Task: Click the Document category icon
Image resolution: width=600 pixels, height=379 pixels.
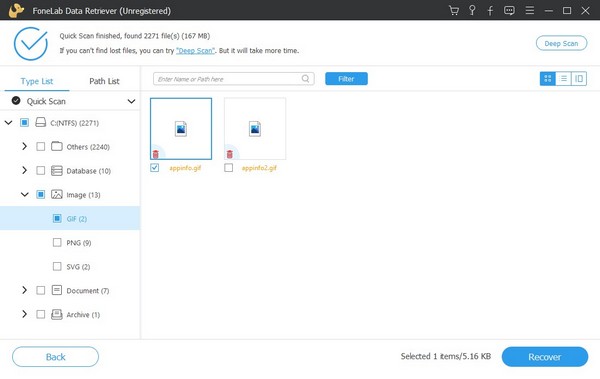Action: [x=57, y=290]
